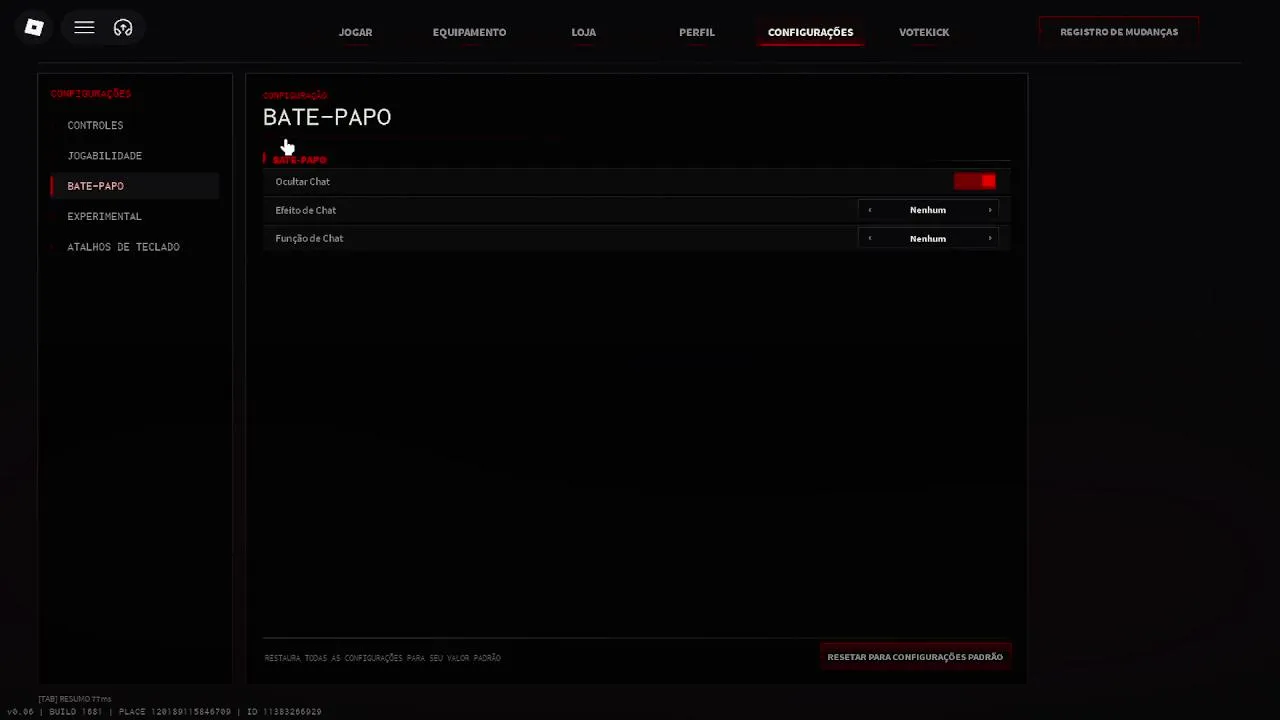Select next Efeito de Chat option

point(990,210)
